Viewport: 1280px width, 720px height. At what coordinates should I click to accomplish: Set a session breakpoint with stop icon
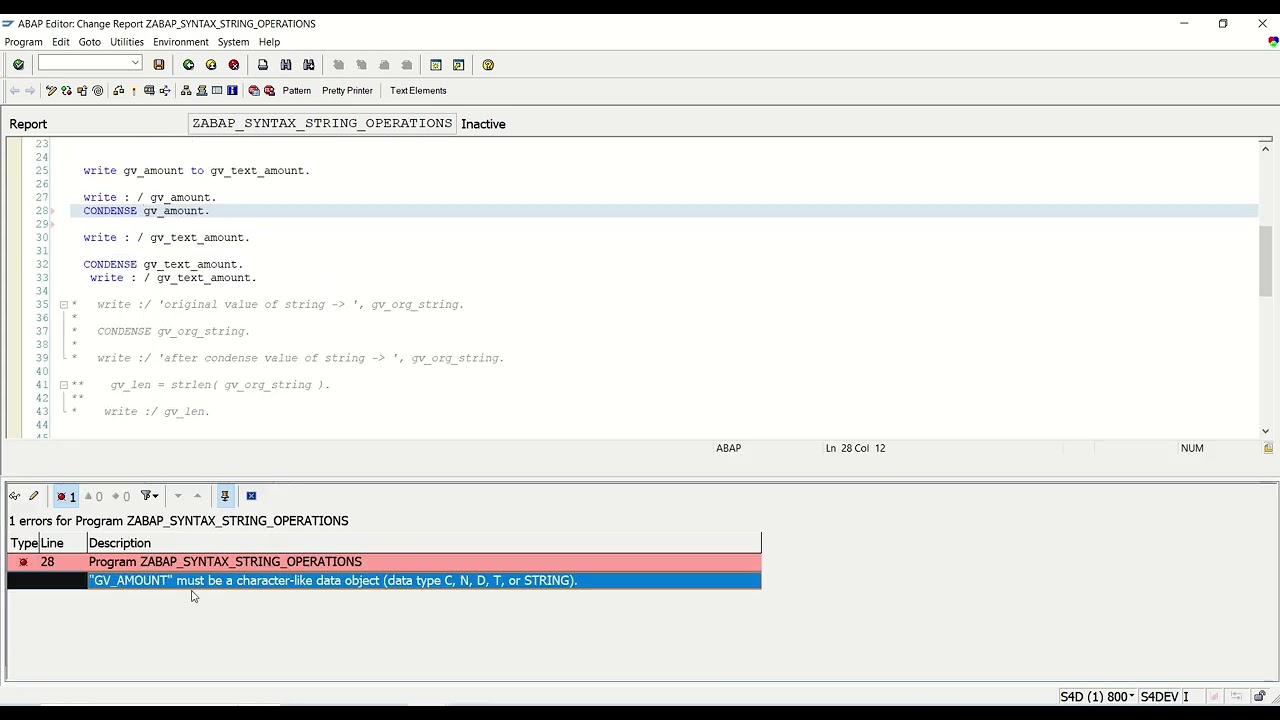click(x=254, y=91)
